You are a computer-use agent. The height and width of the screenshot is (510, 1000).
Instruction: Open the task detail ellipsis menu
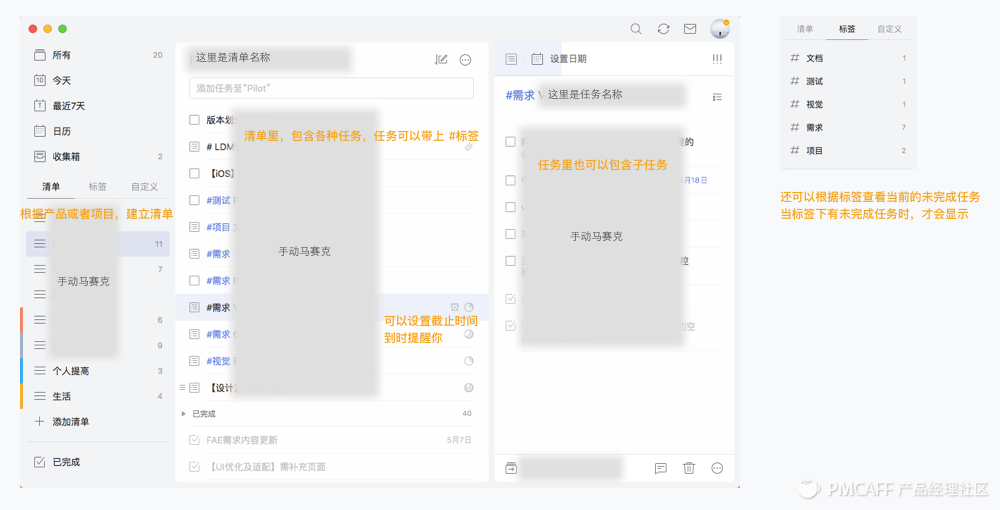point(717,468)
